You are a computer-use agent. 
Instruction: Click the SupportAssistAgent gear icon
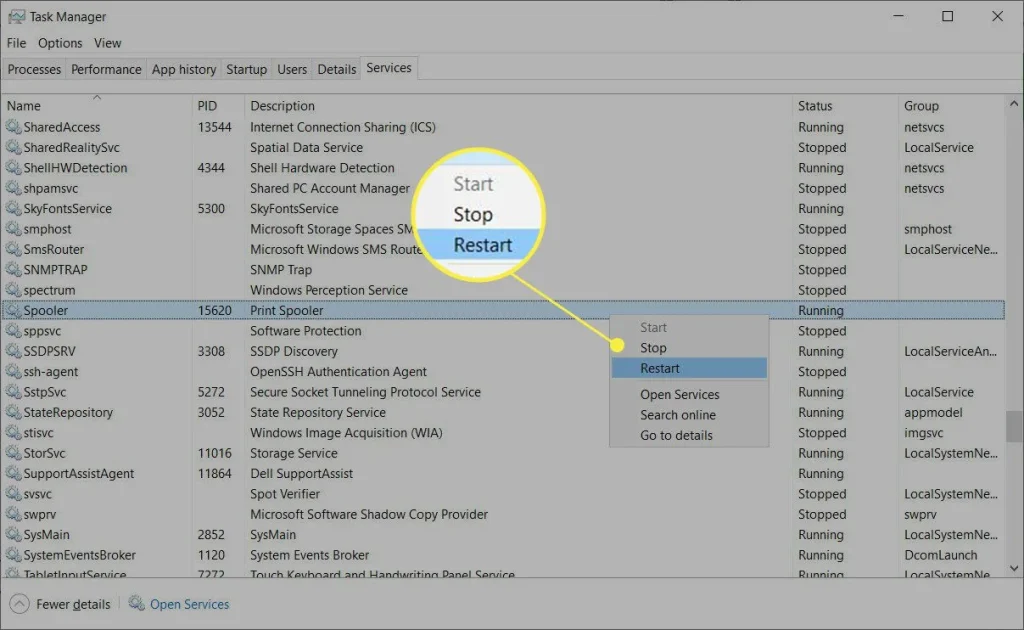13,473
